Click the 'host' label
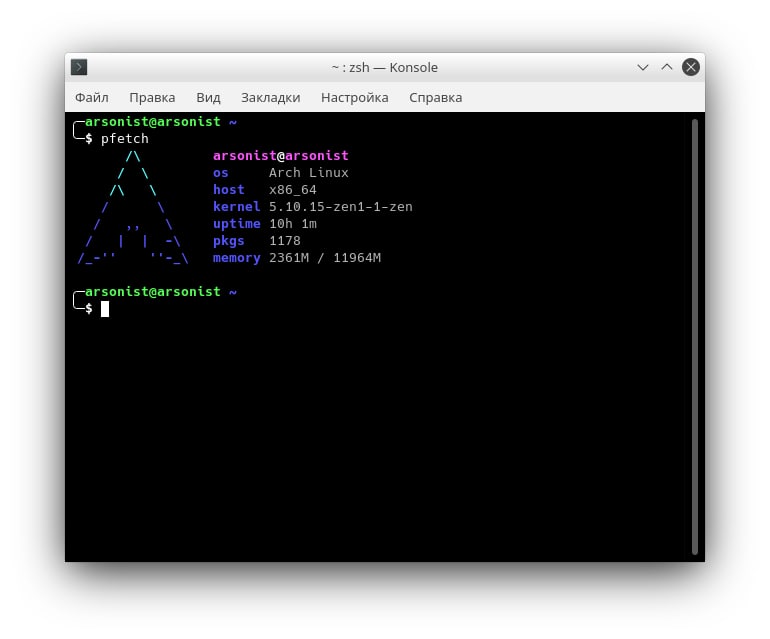 pos(228,190)
